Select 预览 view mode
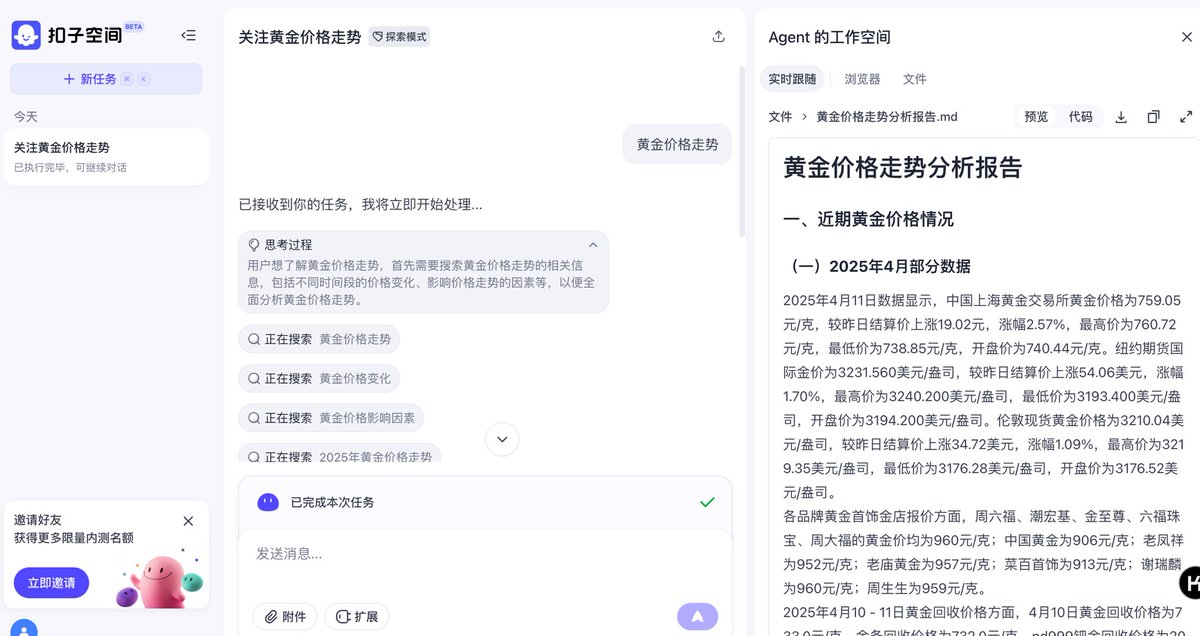Viewport: 1200px width, 636px height. [1036, 117]
